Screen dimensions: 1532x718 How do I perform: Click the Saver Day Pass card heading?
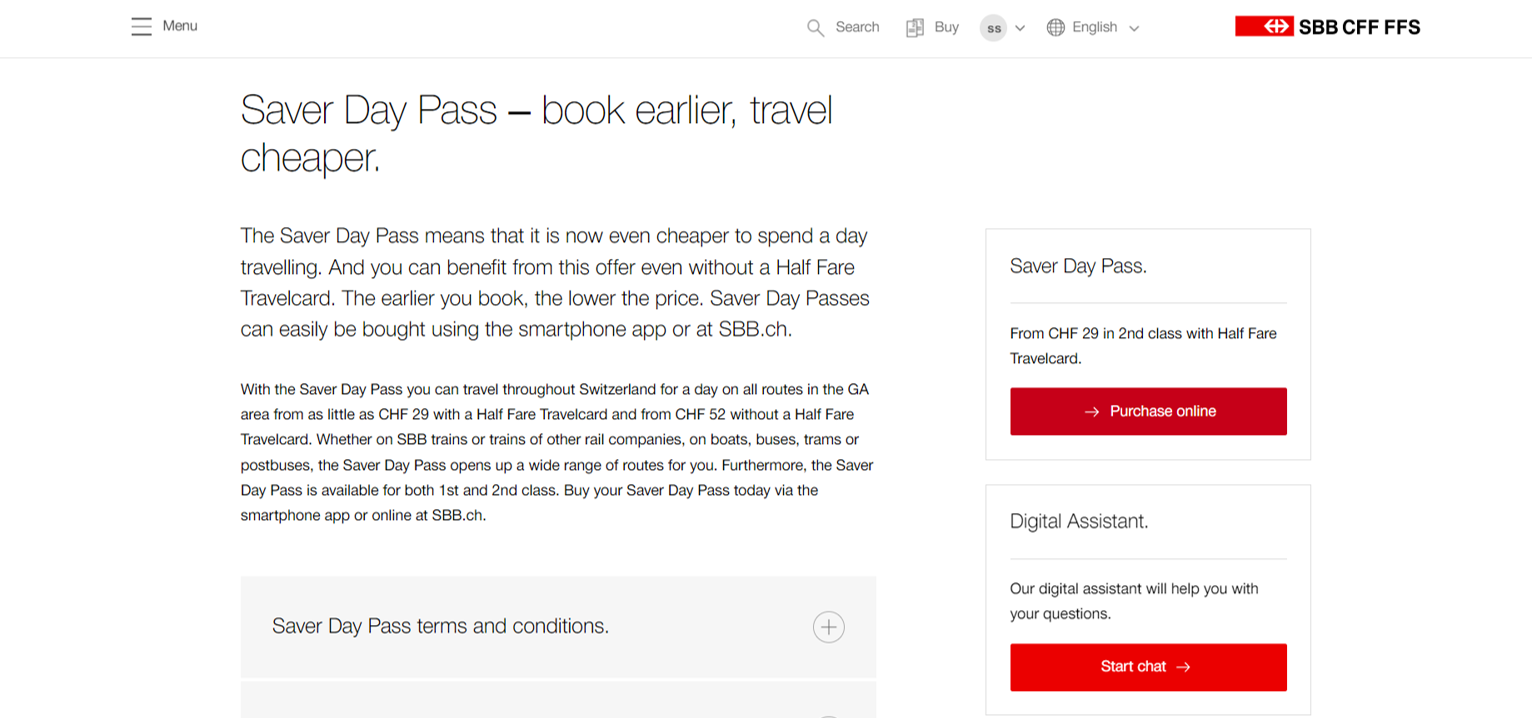tap(1078, 266)
